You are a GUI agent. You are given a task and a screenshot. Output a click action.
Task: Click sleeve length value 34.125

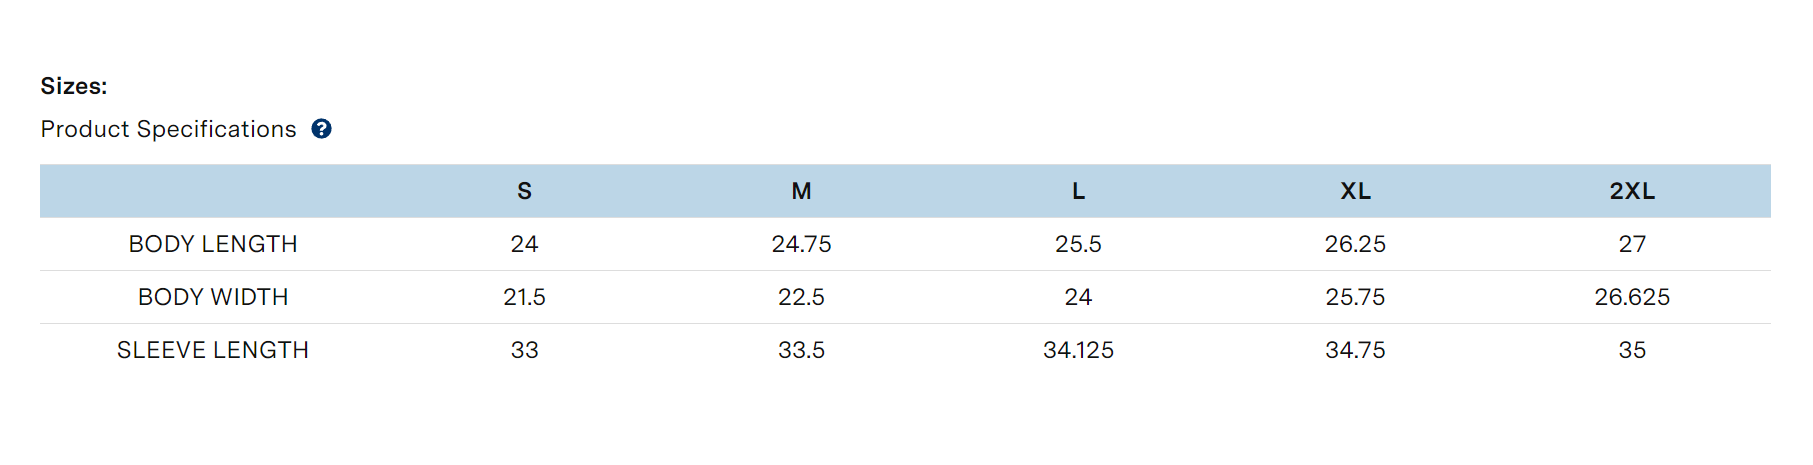click(x=1078, y=350)
